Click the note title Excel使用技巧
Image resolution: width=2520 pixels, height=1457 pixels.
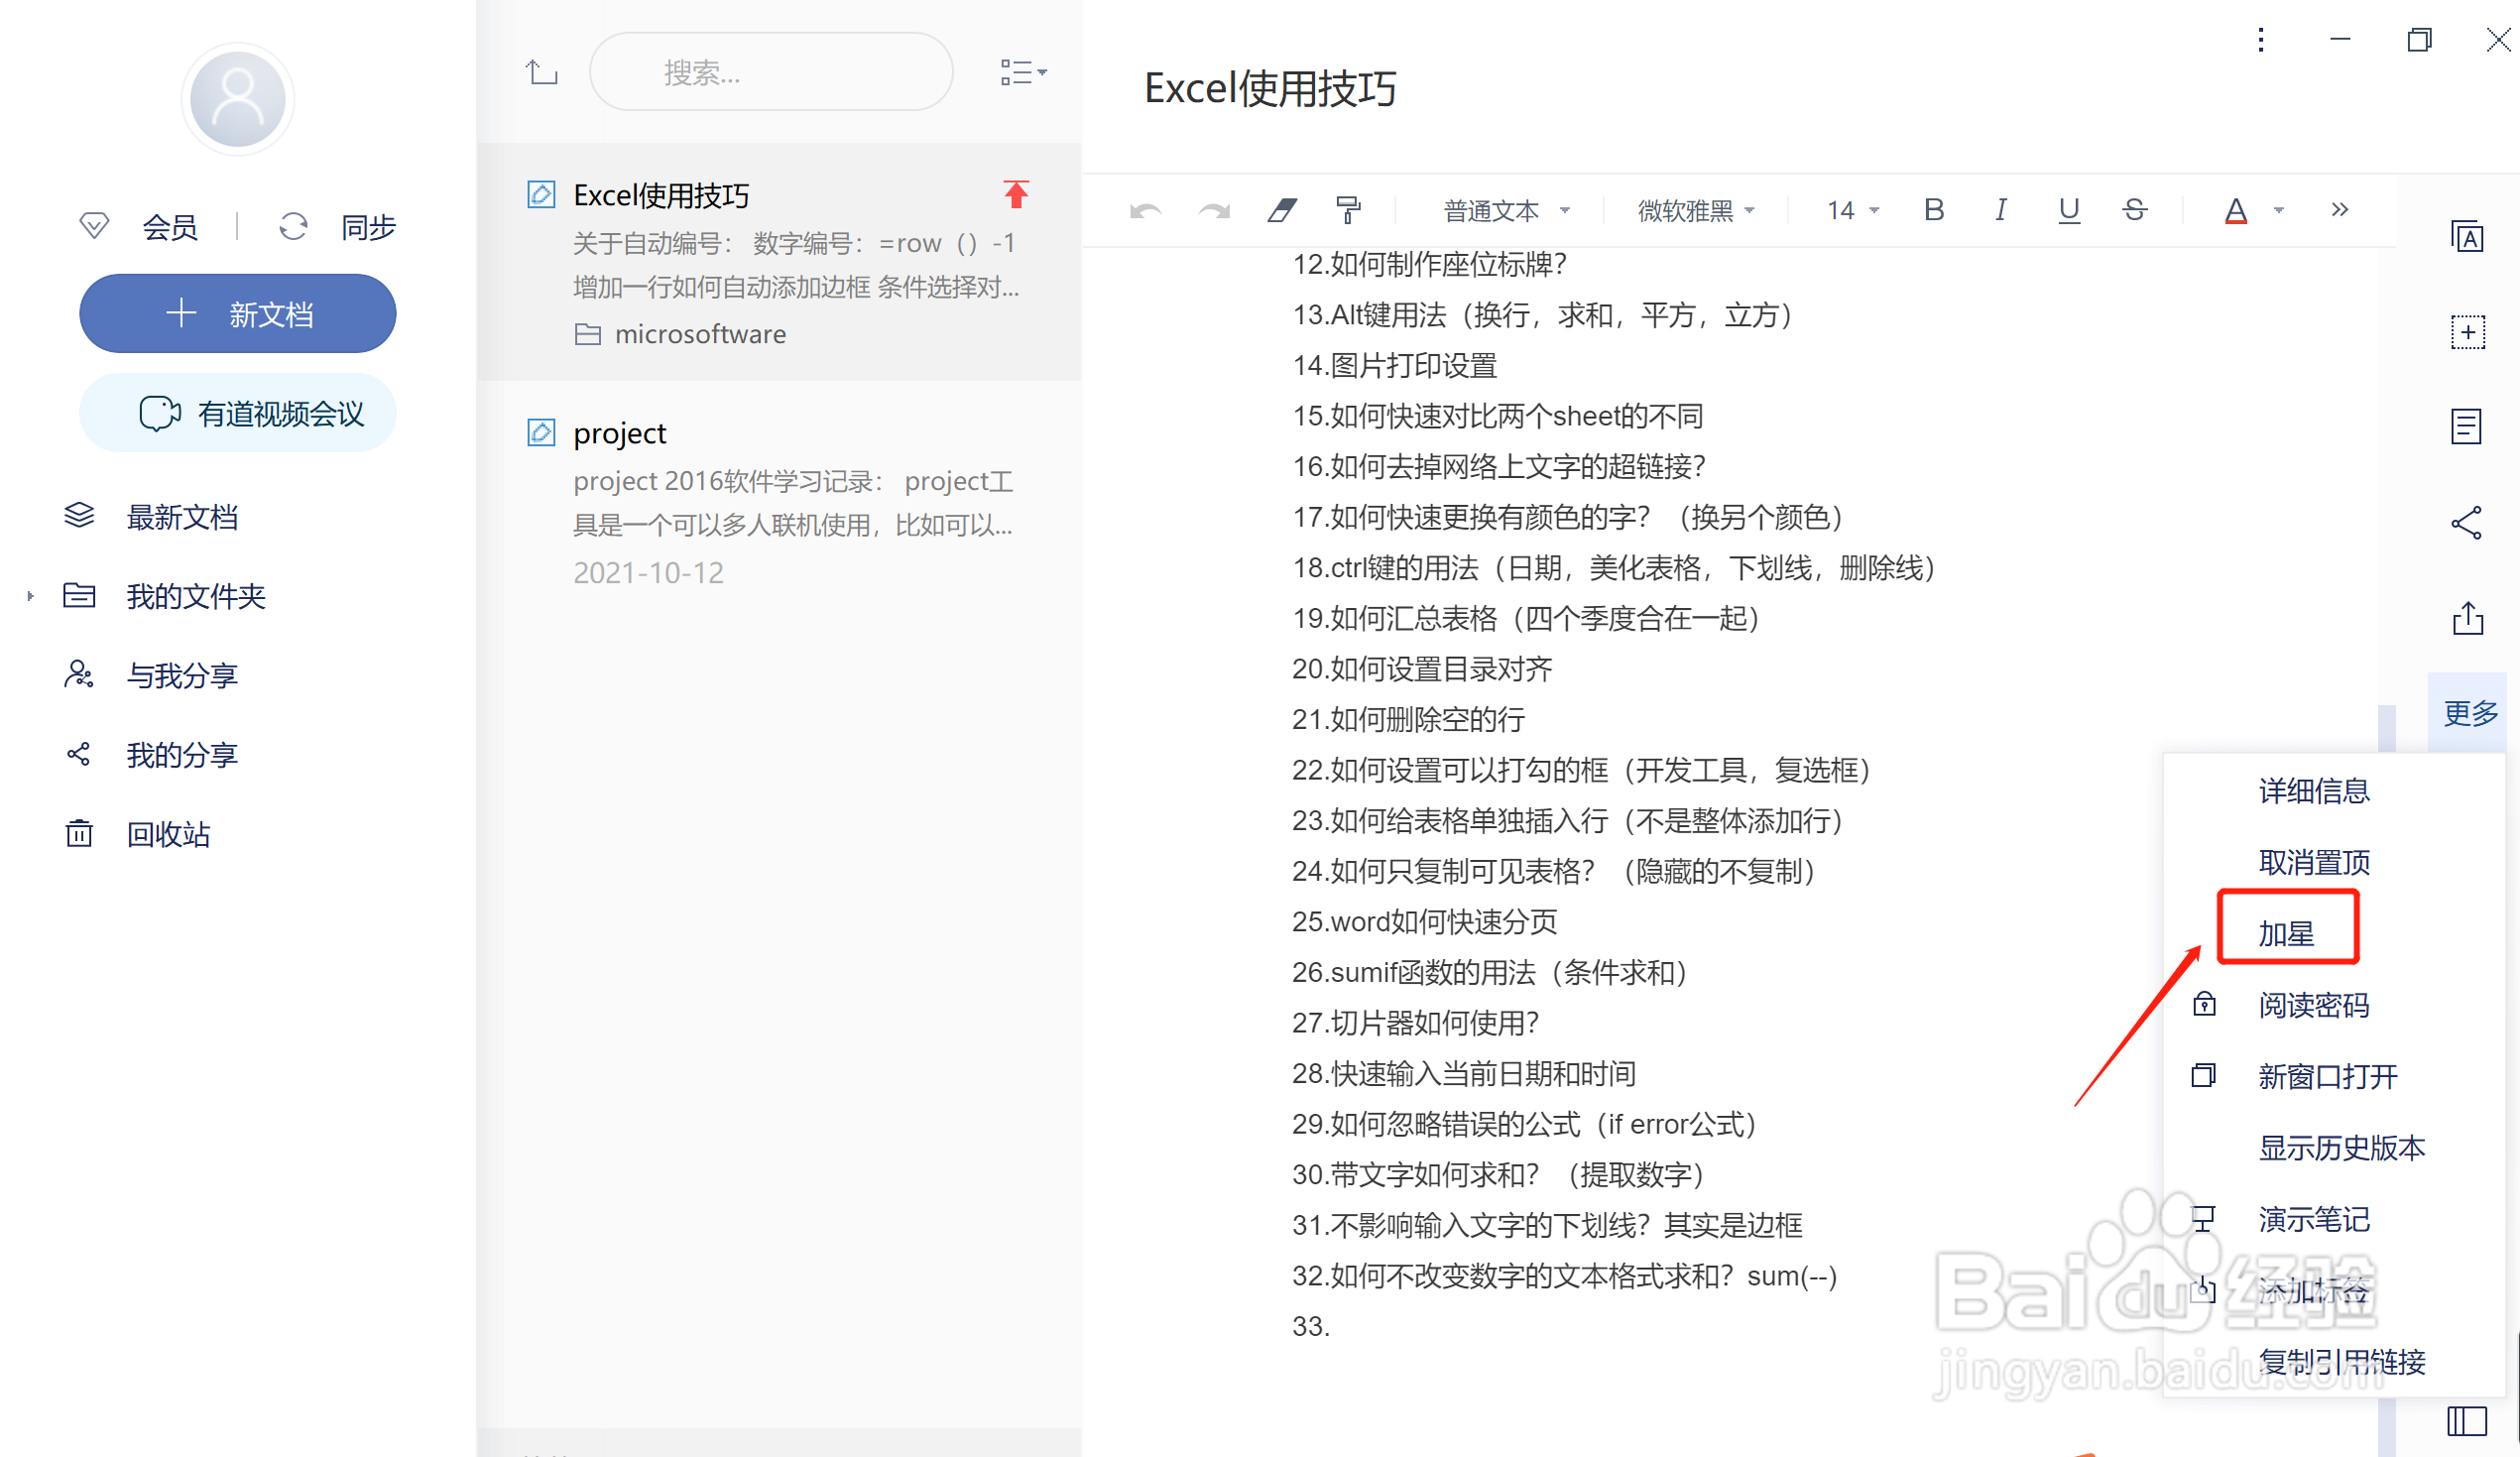point(1270,88)
